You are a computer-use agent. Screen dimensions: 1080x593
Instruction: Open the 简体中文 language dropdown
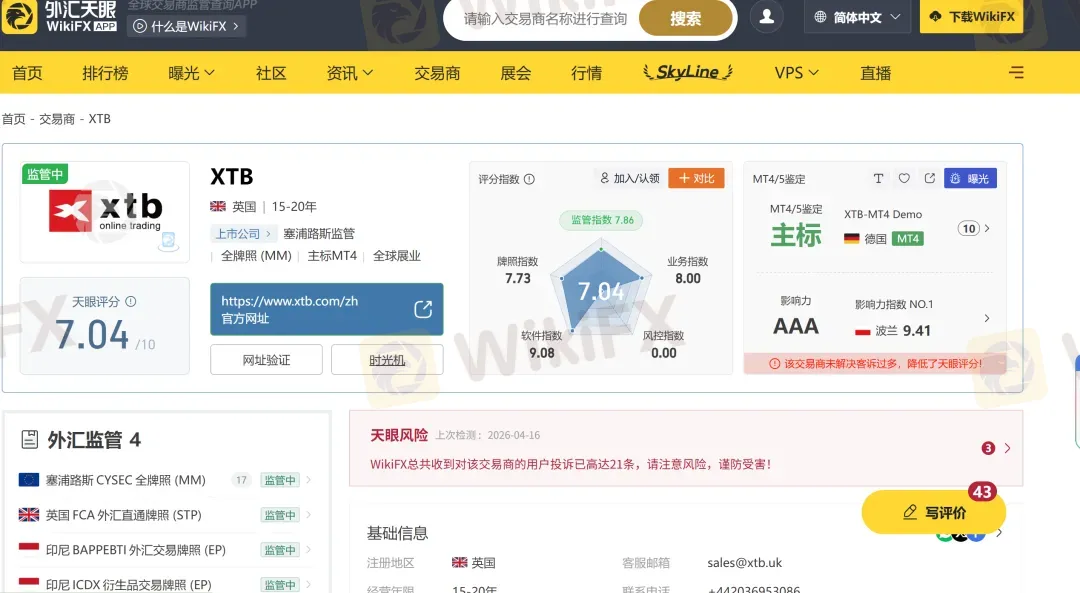856,17
